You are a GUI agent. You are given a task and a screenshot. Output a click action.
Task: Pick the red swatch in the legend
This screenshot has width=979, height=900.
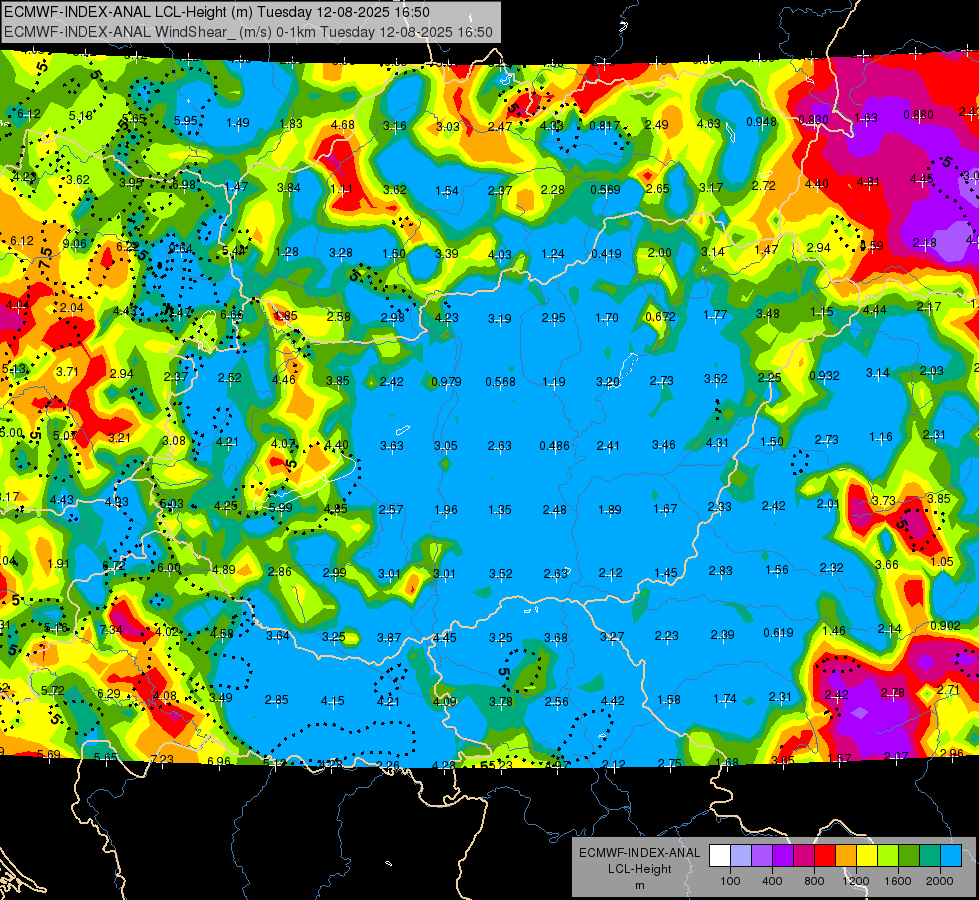[825, 856]
